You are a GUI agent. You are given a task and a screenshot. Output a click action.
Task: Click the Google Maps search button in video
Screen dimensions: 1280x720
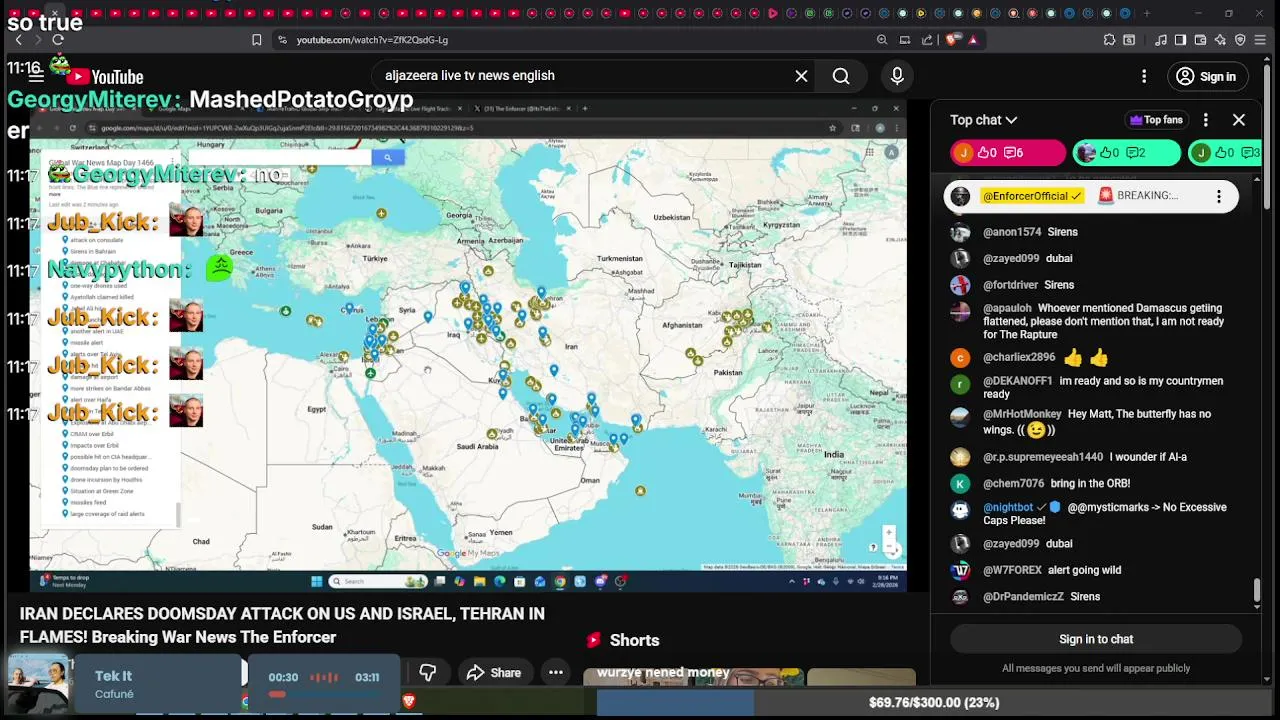coord(388,157)
